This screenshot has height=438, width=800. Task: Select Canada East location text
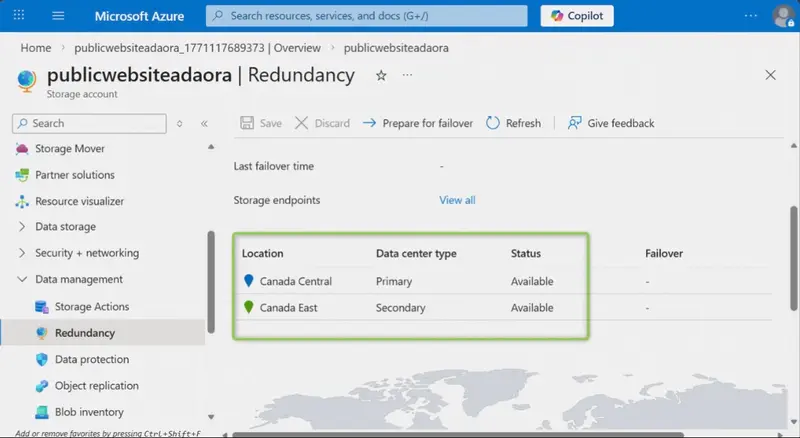pos(288,308)
